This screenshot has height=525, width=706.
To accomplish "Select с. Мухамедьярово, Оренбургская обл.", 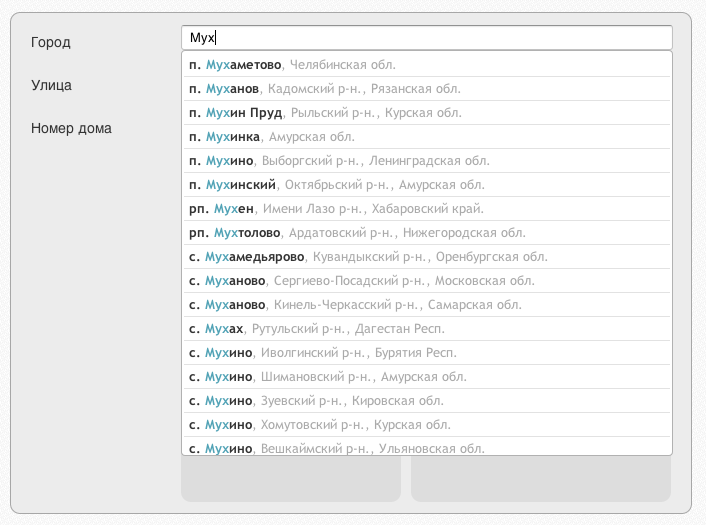I will coord(426,257).
